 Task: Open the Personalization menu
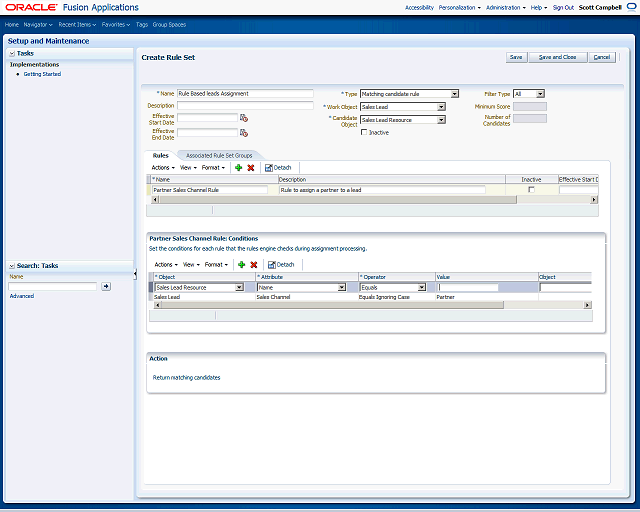click(x=460, y=7)
